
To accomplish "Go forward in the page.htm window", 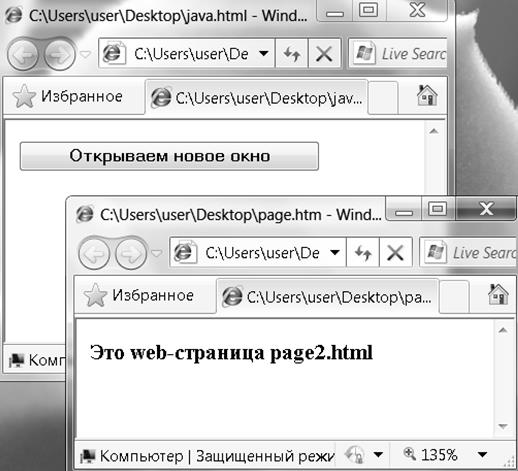I will [x=131, y=253].
